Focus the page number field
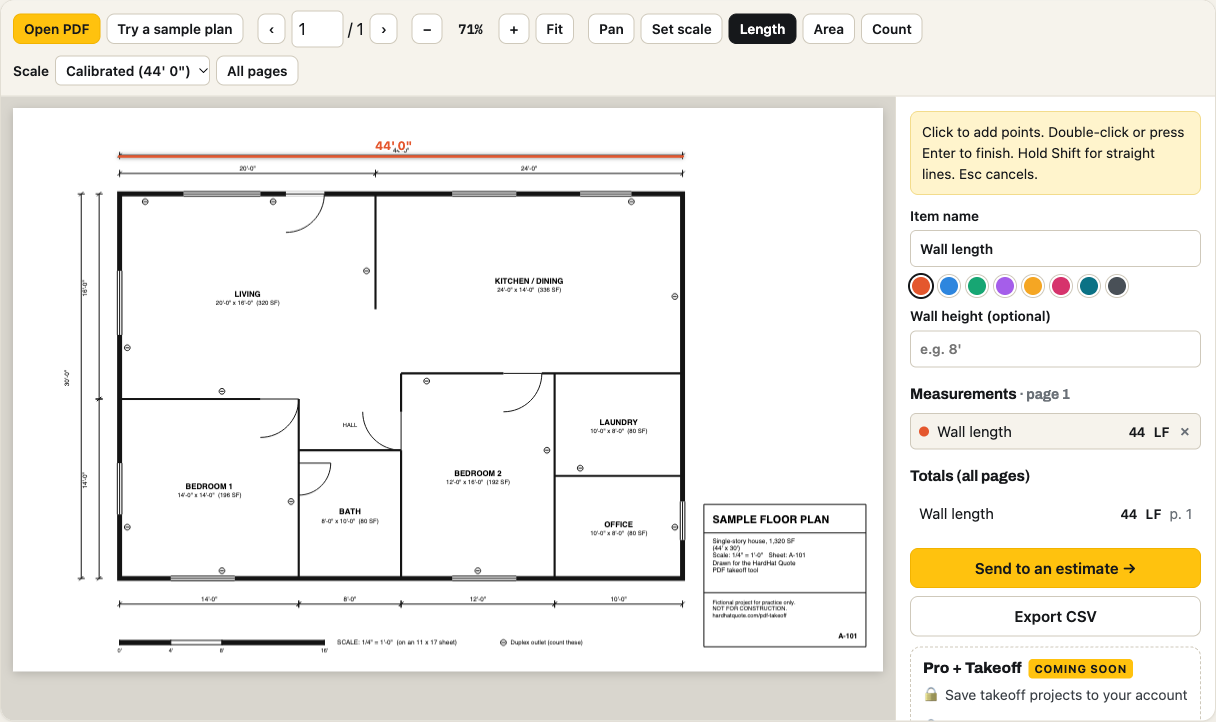The image size is (1216, 722). point(317,29)
